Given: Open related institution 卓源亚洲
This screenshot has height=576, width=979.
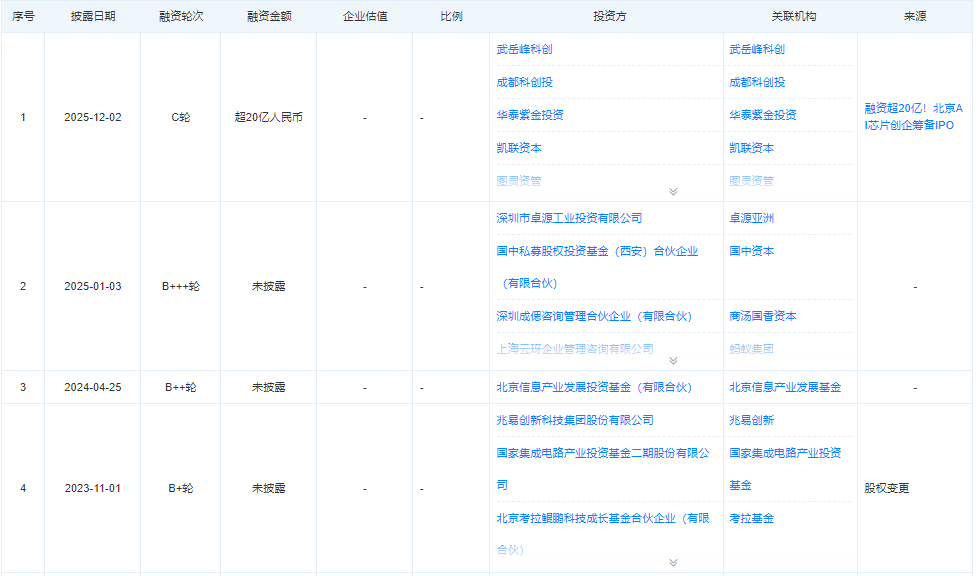Looking at the screenshot, I should (x=751, y=218).
